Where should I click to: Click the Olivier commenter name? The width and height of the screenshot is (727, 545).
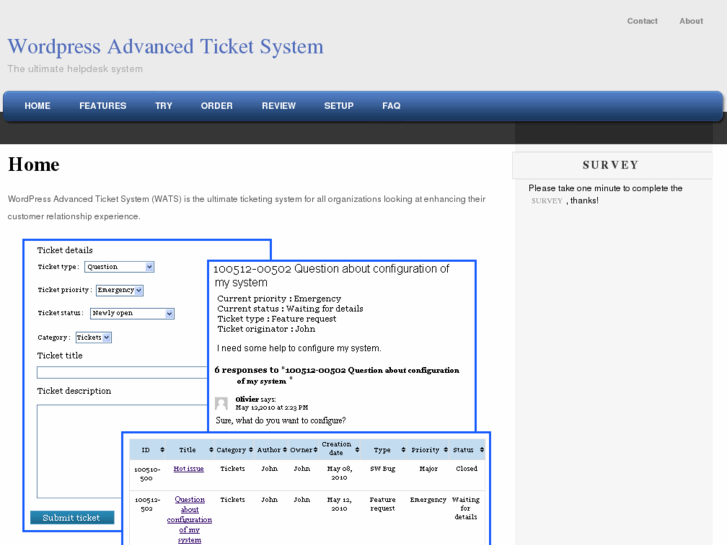[247, 399]
